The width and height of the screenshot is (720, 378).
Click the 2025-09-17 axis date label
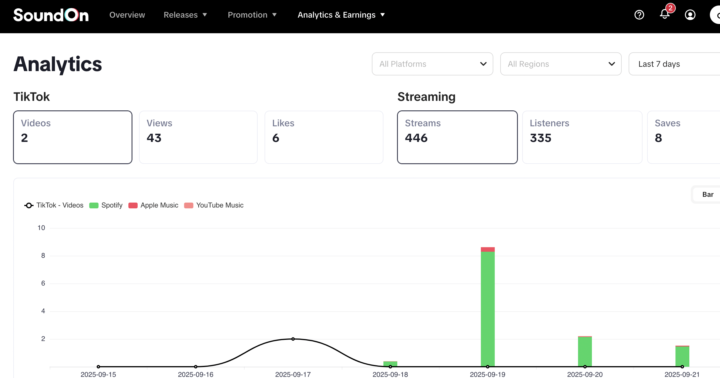(293, 374)
